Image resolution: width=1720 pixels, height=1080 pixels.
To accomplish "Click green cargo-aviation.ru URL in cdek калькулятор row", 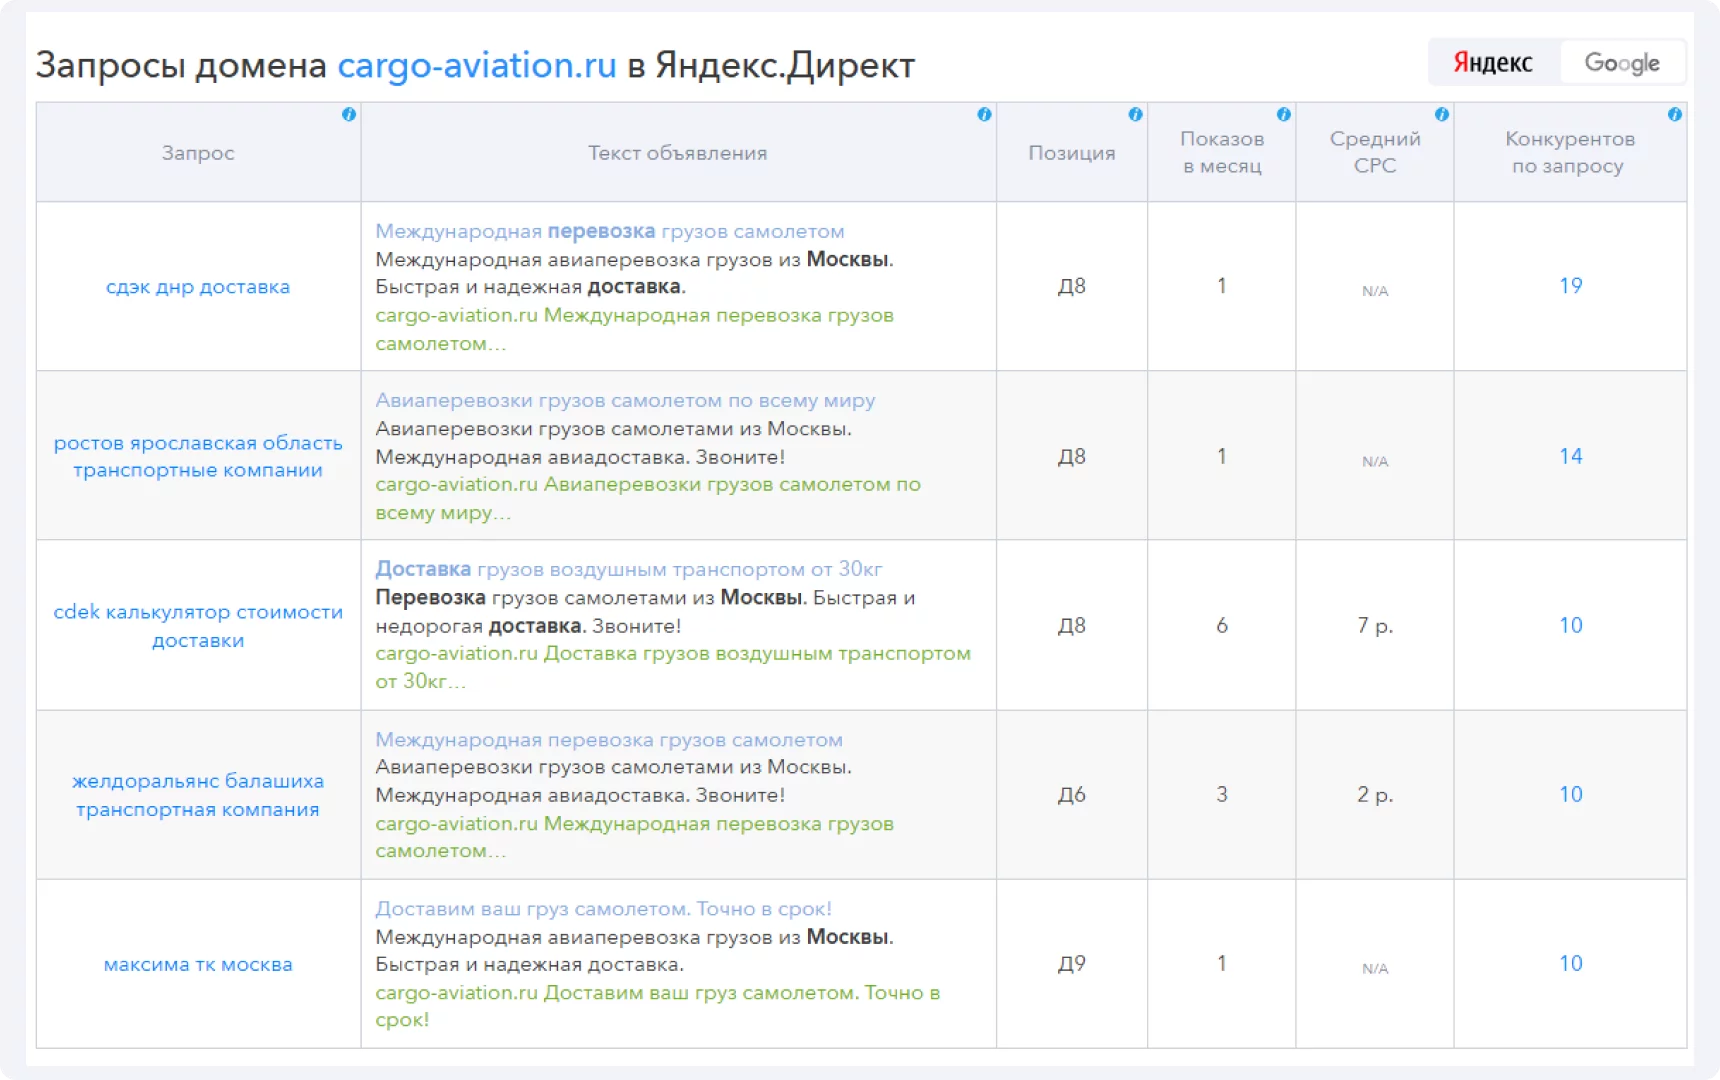I will 456,653.
